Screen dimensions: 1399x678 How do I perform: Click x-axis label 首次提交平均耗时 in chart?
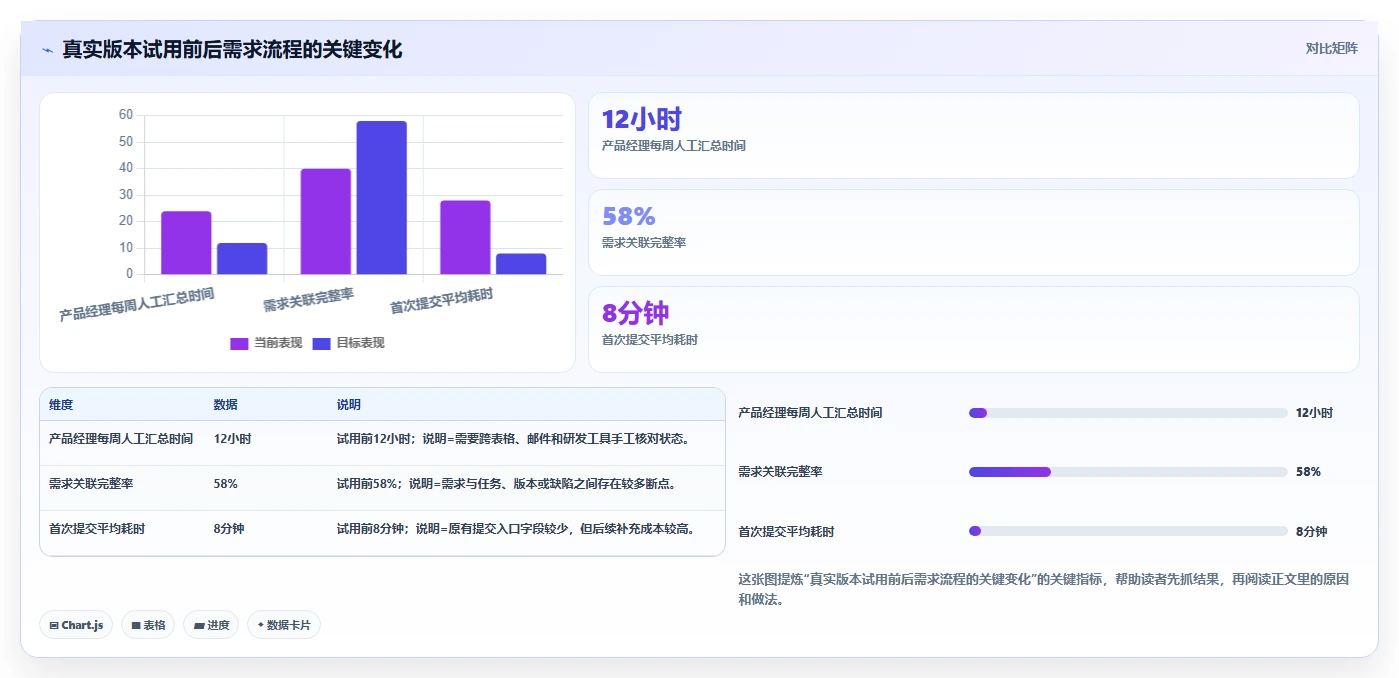(442, 300)
